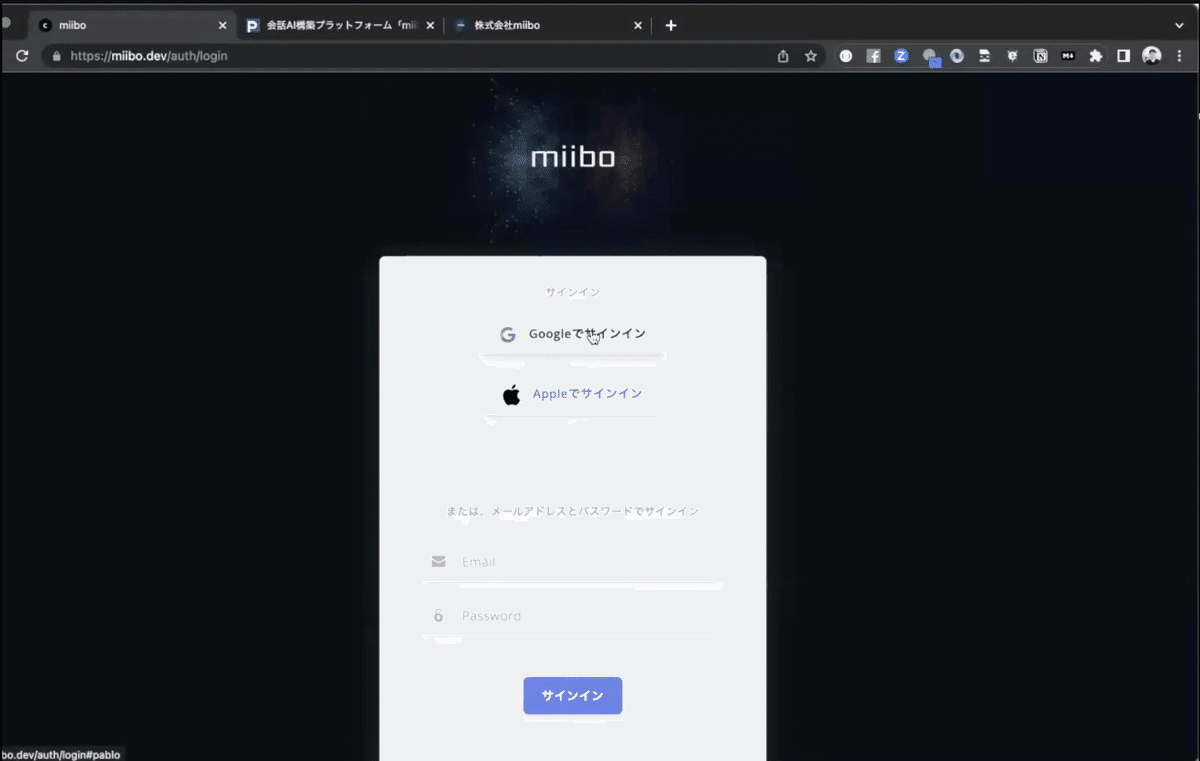The height and width of the screenshot is (761, 1200).
Task: Reload the page with the refresh icon
Action: click(22, 56)
